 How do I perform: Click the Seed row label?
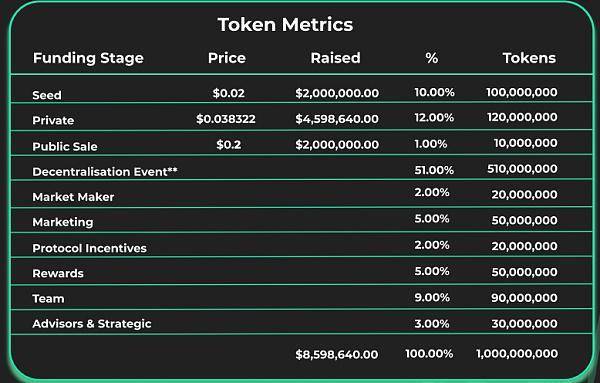click(47, 95)
